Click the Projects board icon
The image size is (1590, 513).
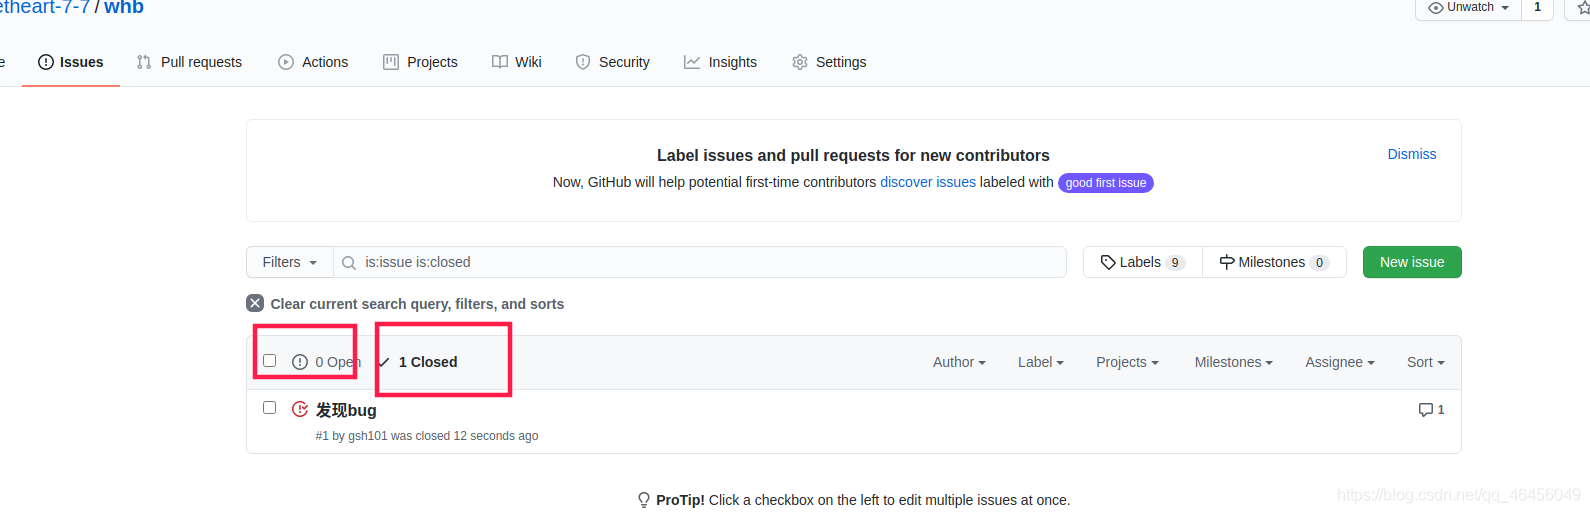click(x=391, y=62)
